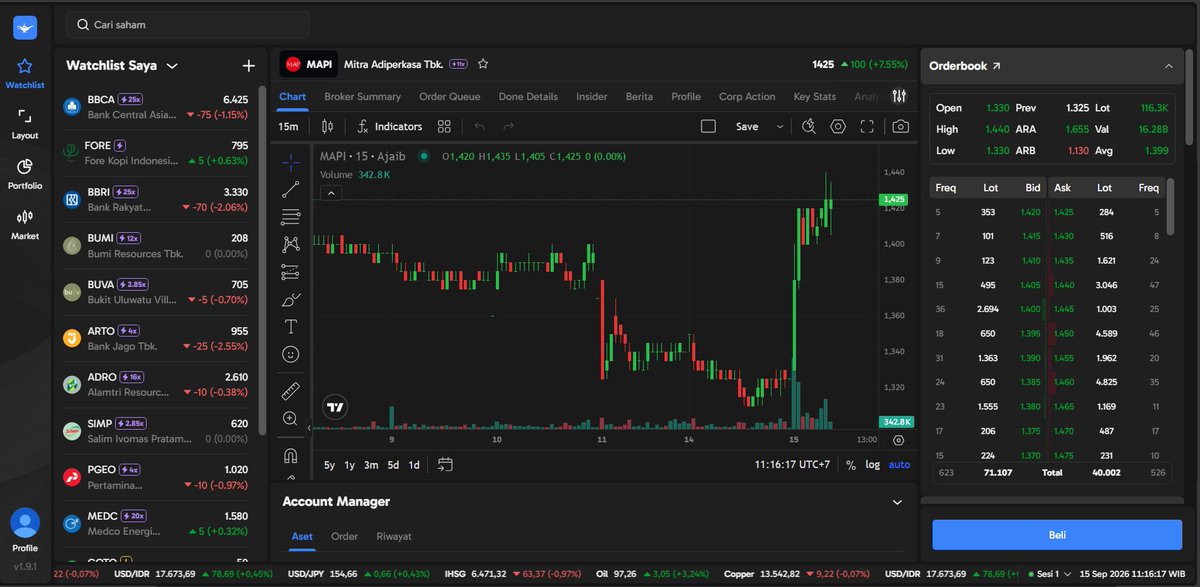This screenshot has height=587, width=1200.
Task: Select the trend line drawing tool
Action: [291, 189]
